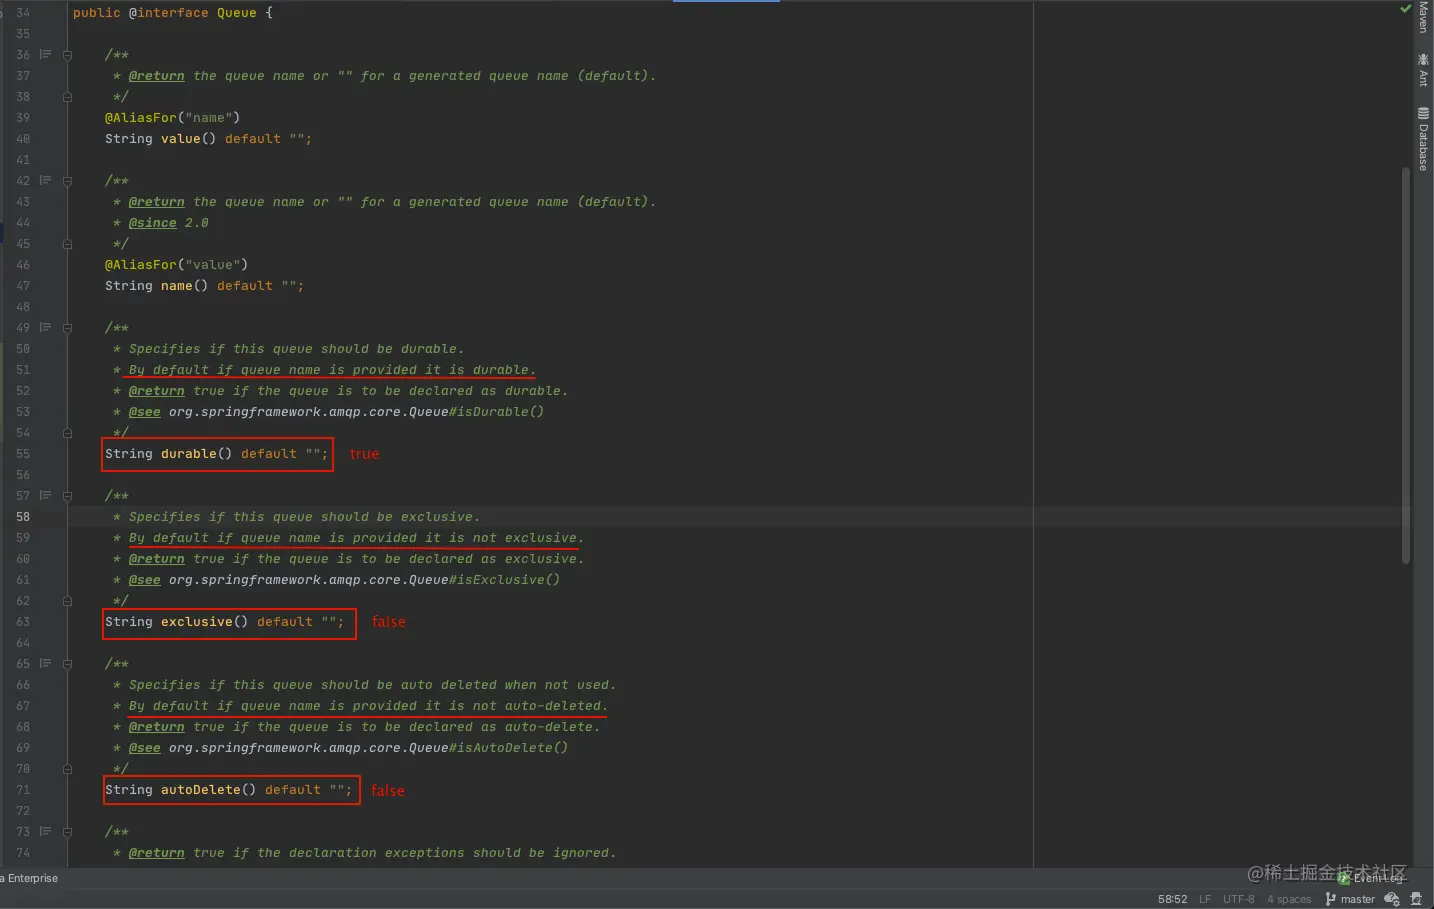This screenshot has height=909, width=1434.
Task: Toggle rendered doc view icon at line 57
Action: click(x=45, y=495)
